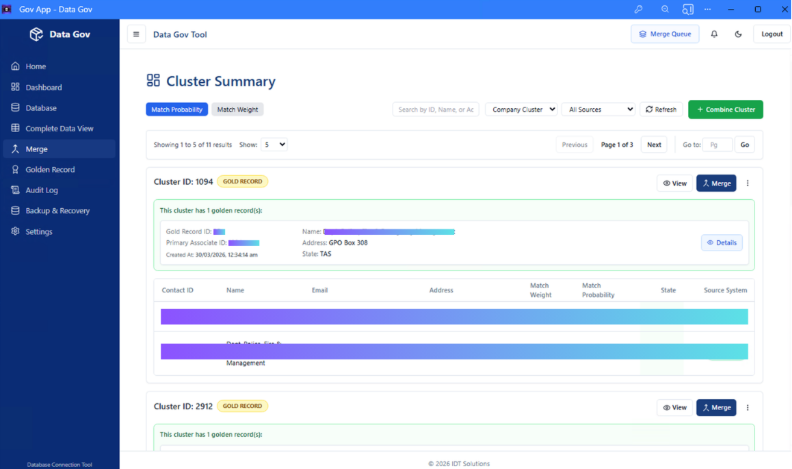Click the Match Weight column header
The image size is (792, 469).
(x=540, y=290)
